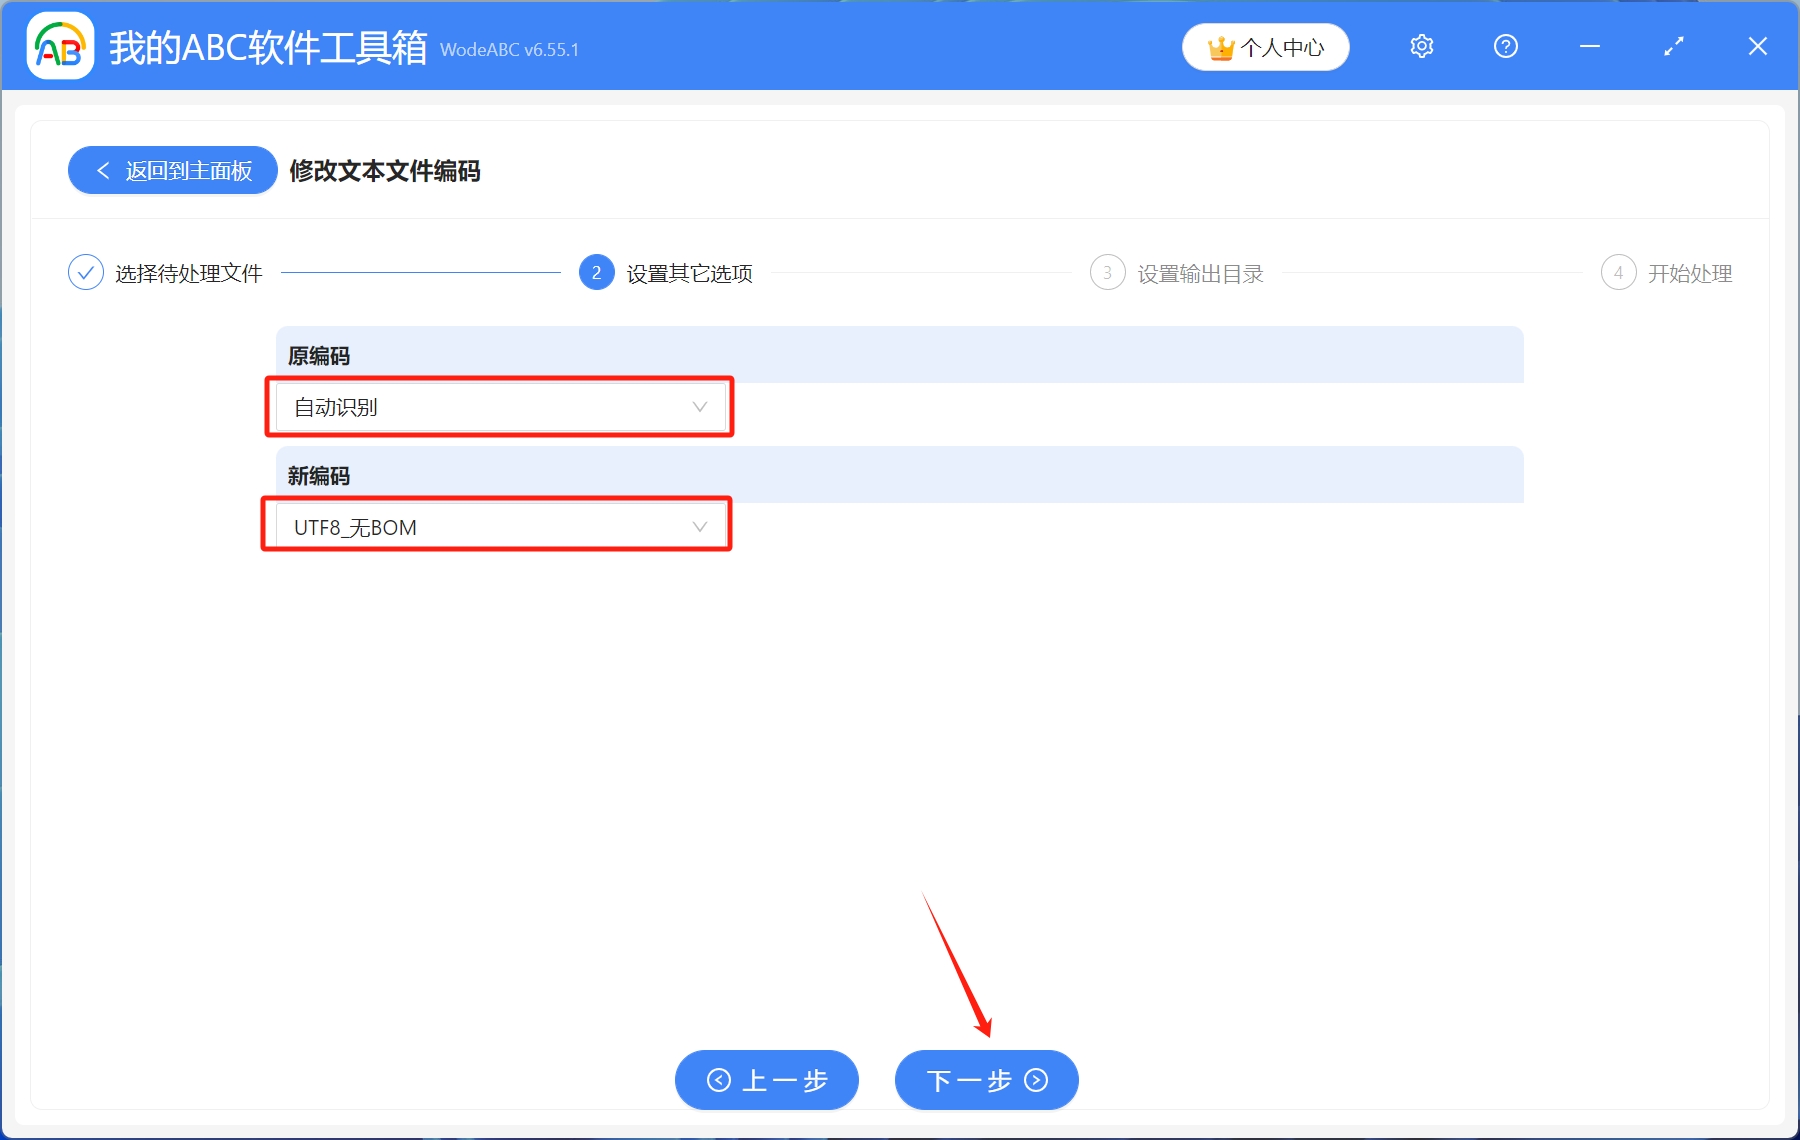The height and width of the screenshot is (1140, 1800).
Task: Select the 设置输出目录 step label
Action: pyautogui.click(x=1199, y=272)
